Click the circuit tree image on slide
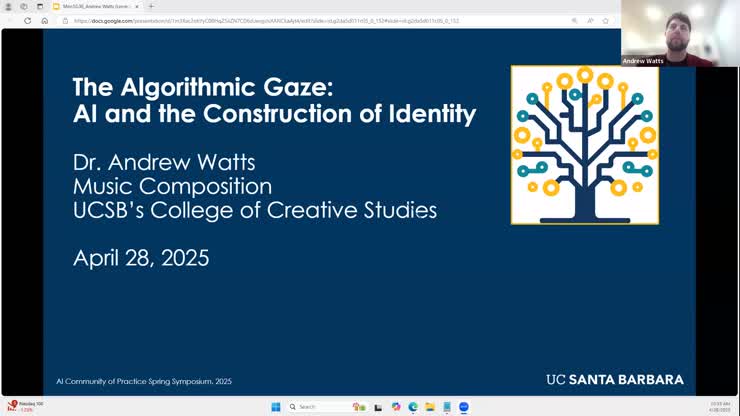The image size is (740, 416). coord(585,145)
